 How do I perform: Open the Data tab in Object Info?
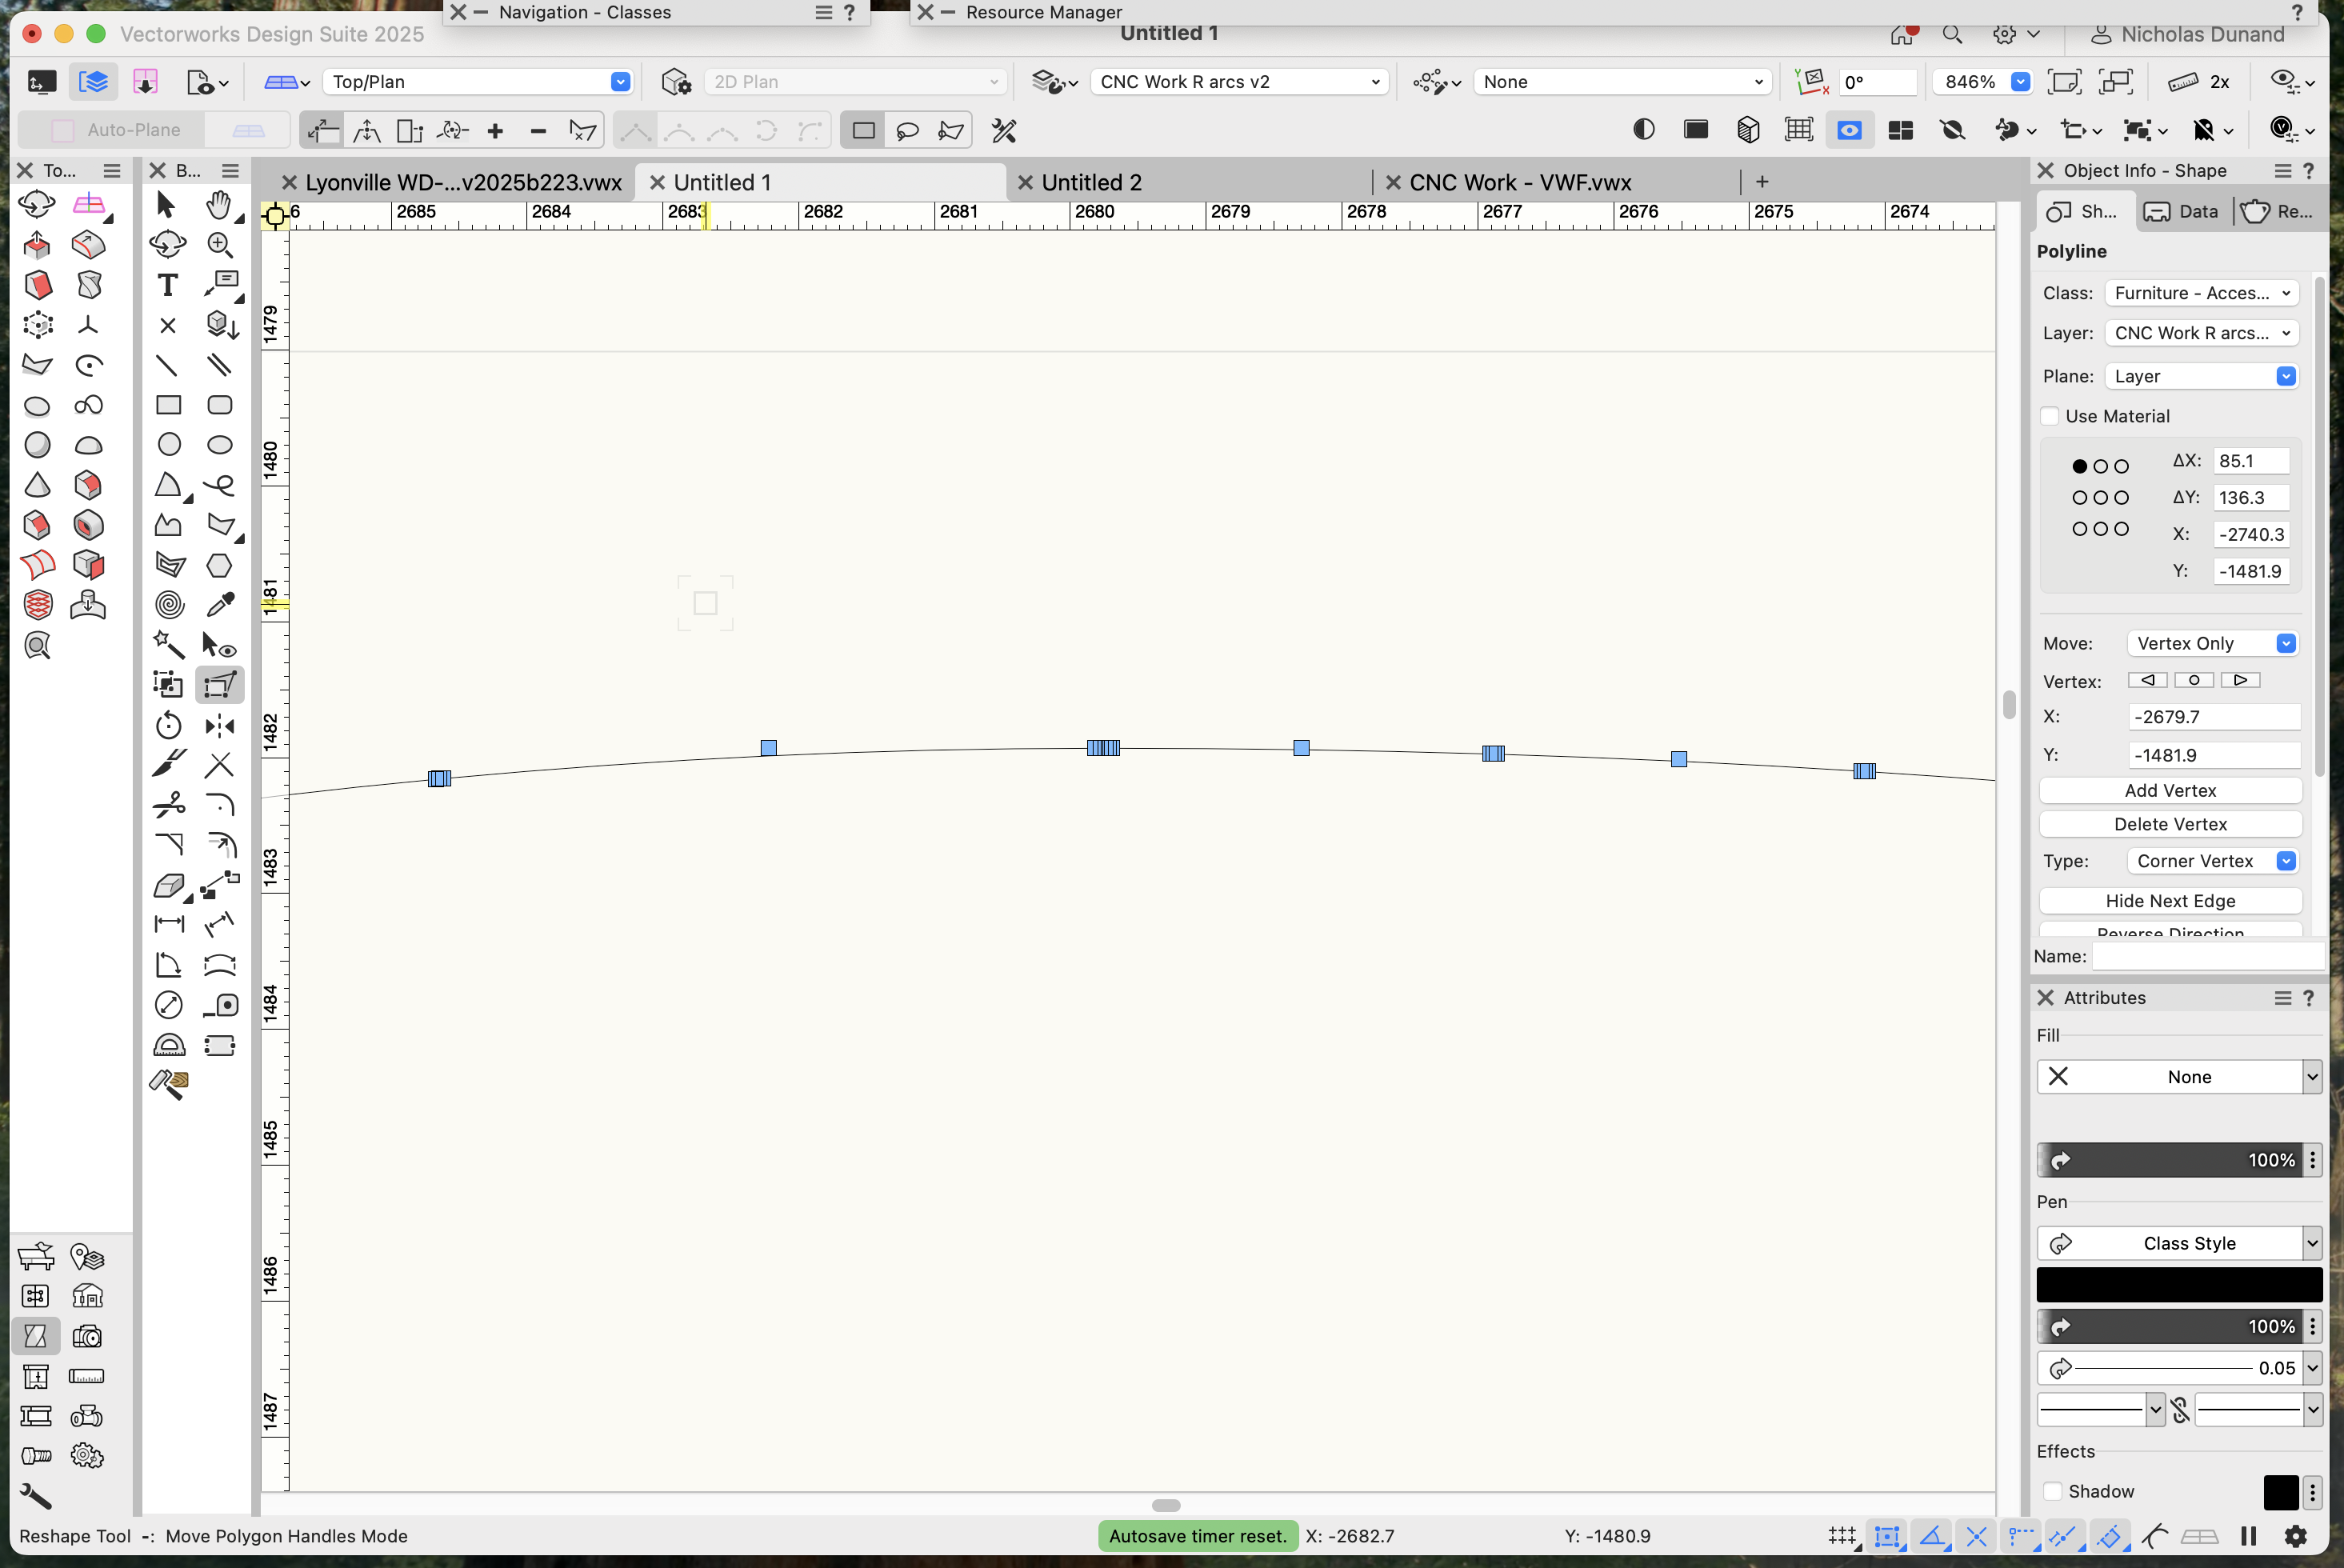(2183, 211)
